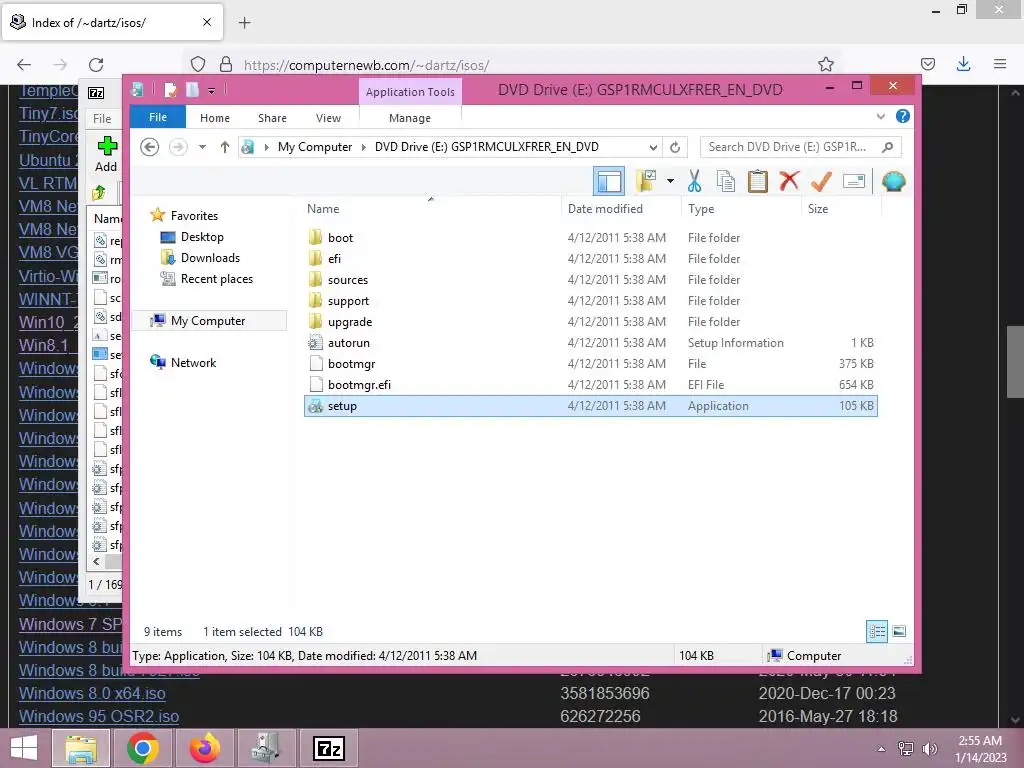The width and height of the screenshot is (1024, 768).
Task: Expand breadcrumb arrow after My Computer
Action: point(364,147)
